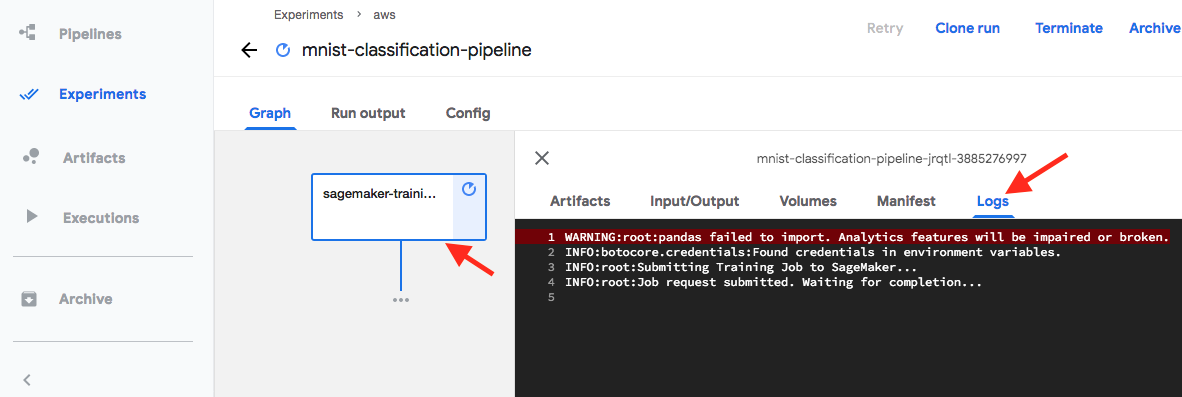The image size is (1182, 397).
Task: Select the sagemaker-training node in graph
Action: pos(399,207)
